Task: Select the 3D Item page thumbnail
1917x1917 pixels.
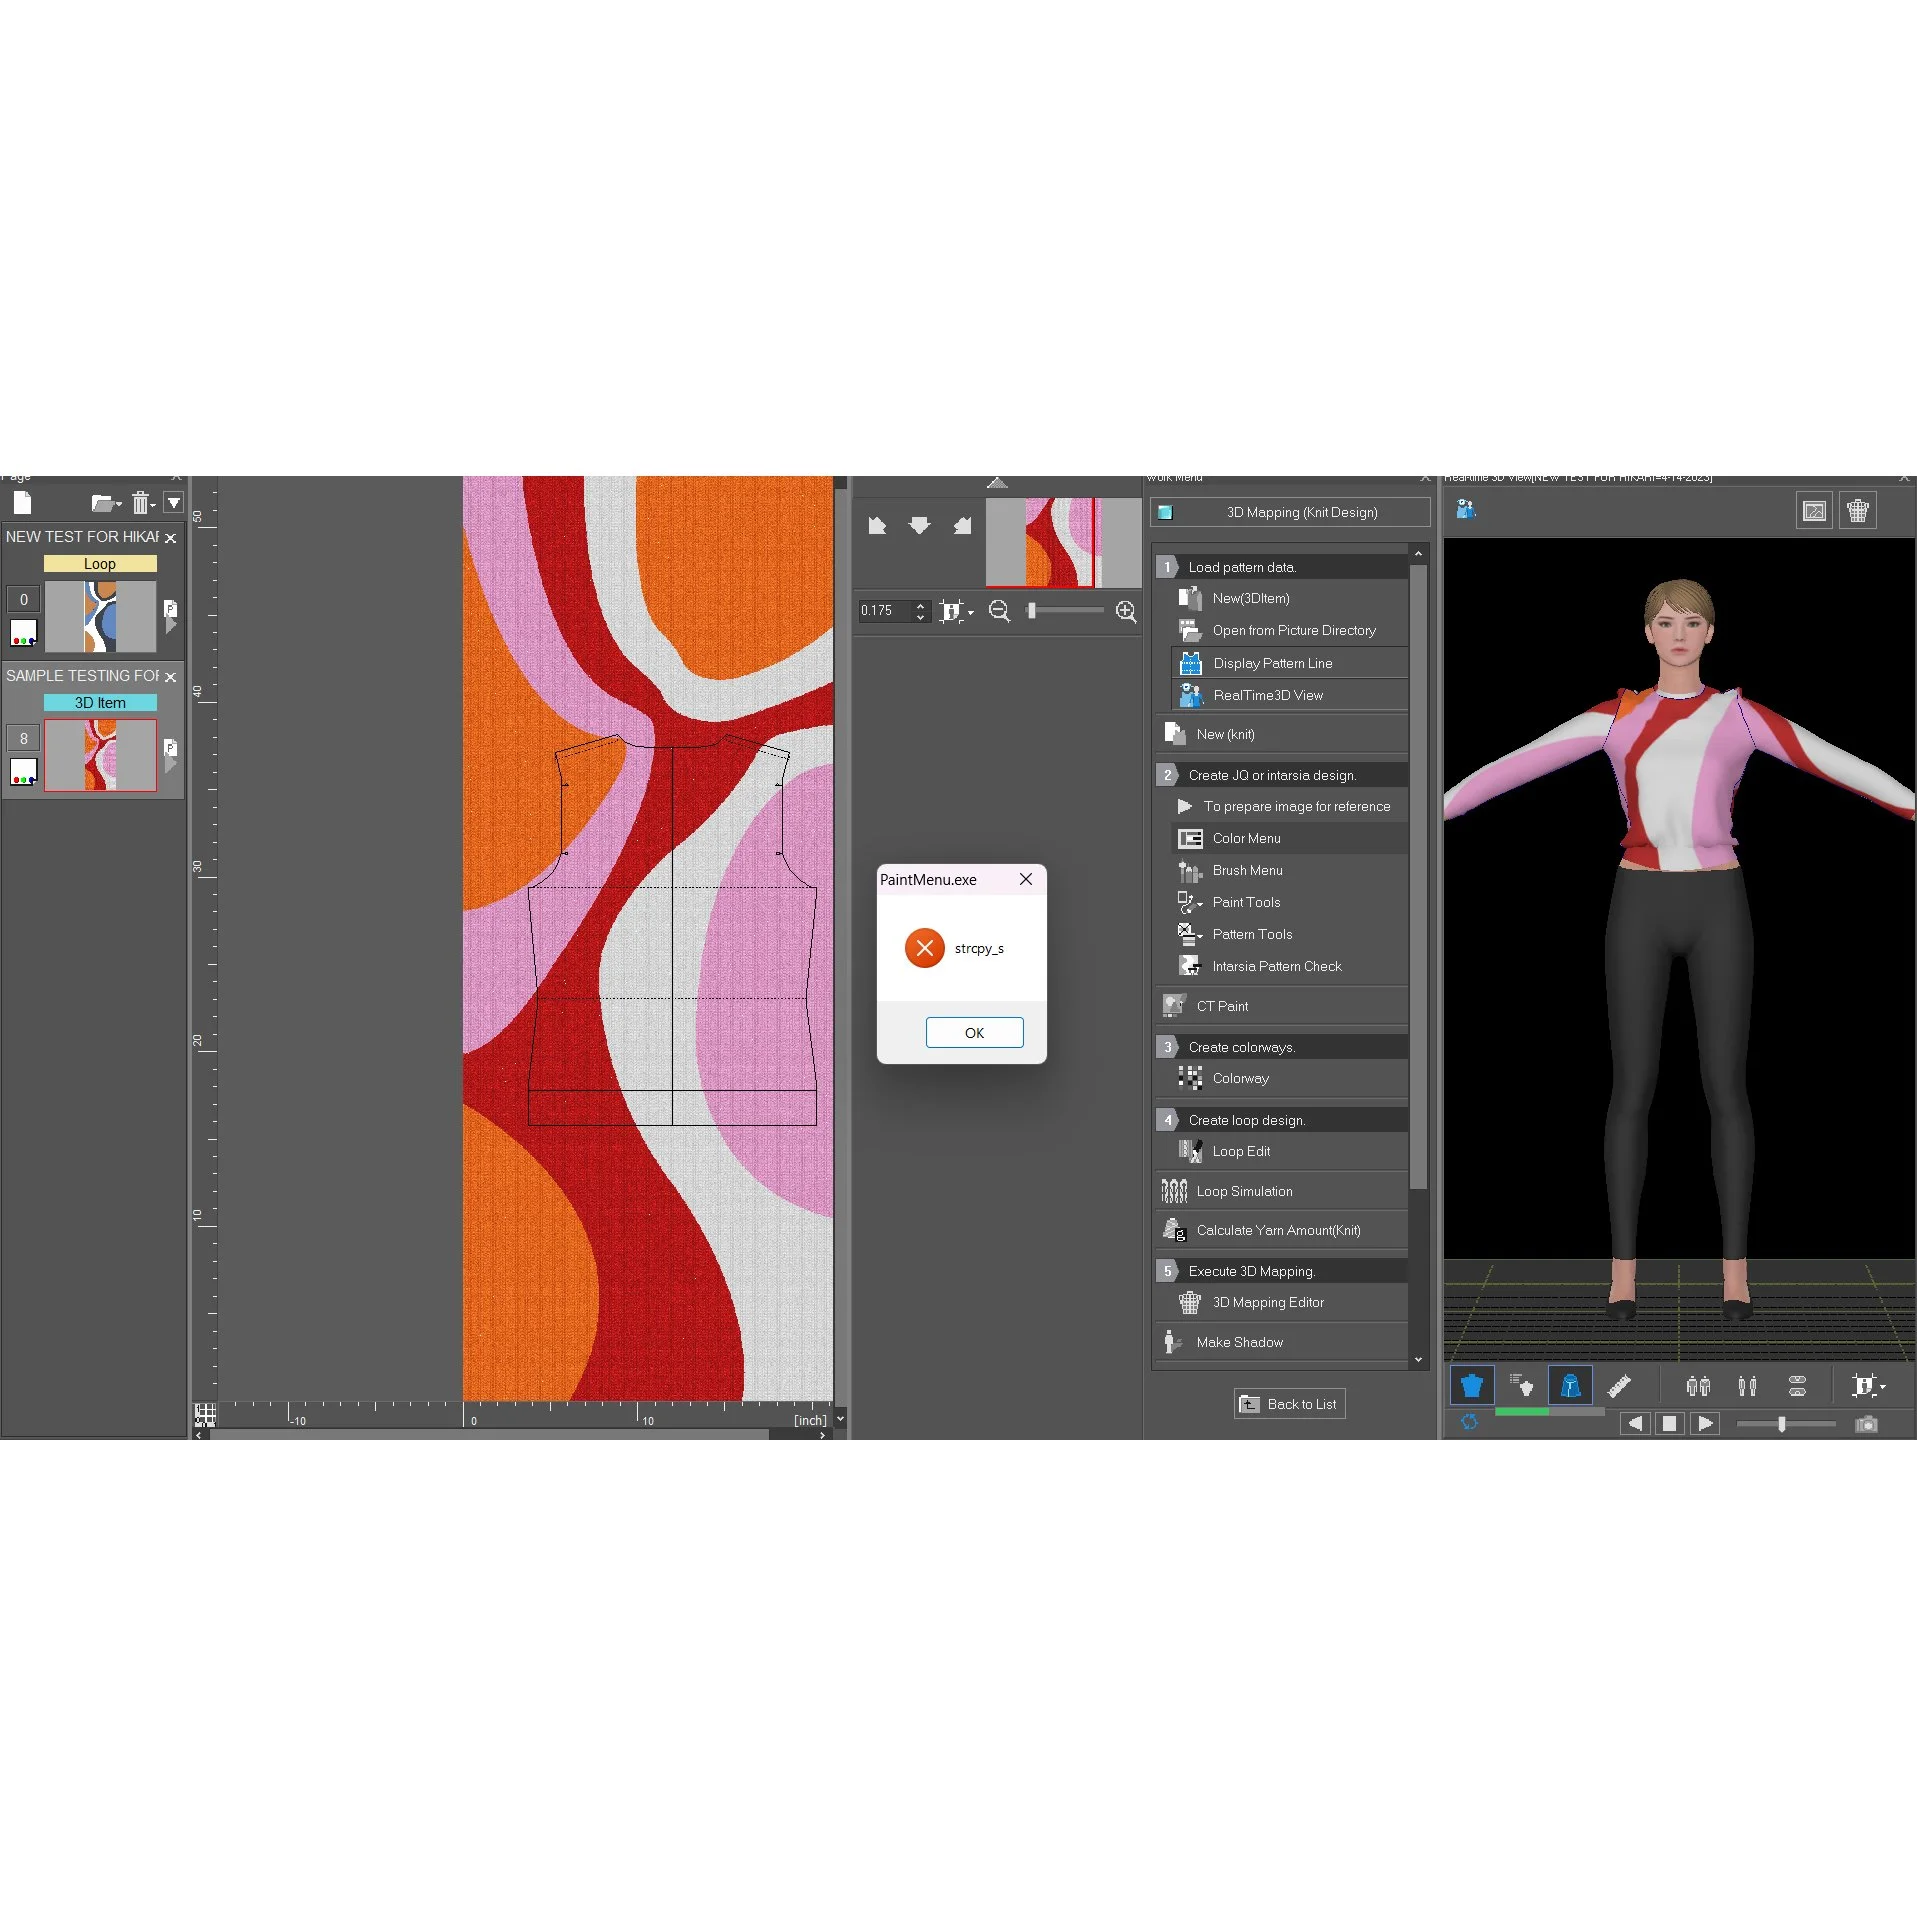Action: click(100, 756)
